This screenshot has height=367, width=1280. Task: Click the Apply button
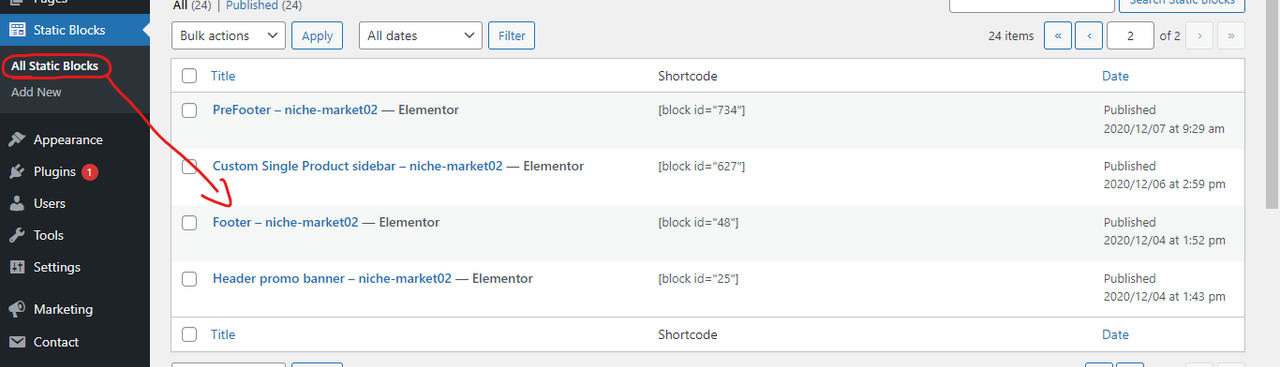point(317,36)
